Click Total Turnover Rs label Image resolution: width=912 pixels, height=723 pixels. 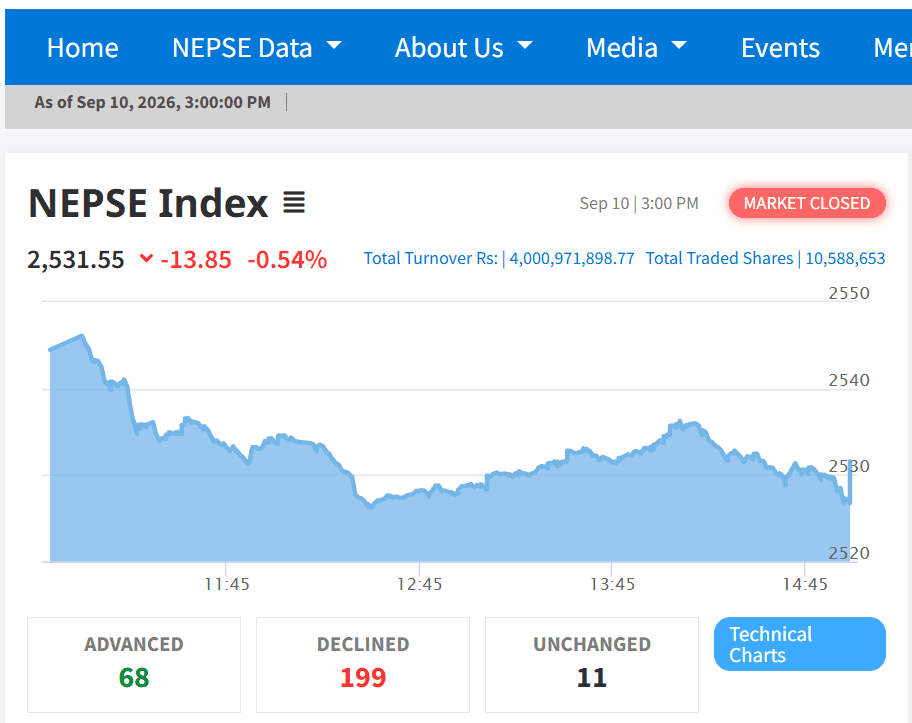coord(430,258)
